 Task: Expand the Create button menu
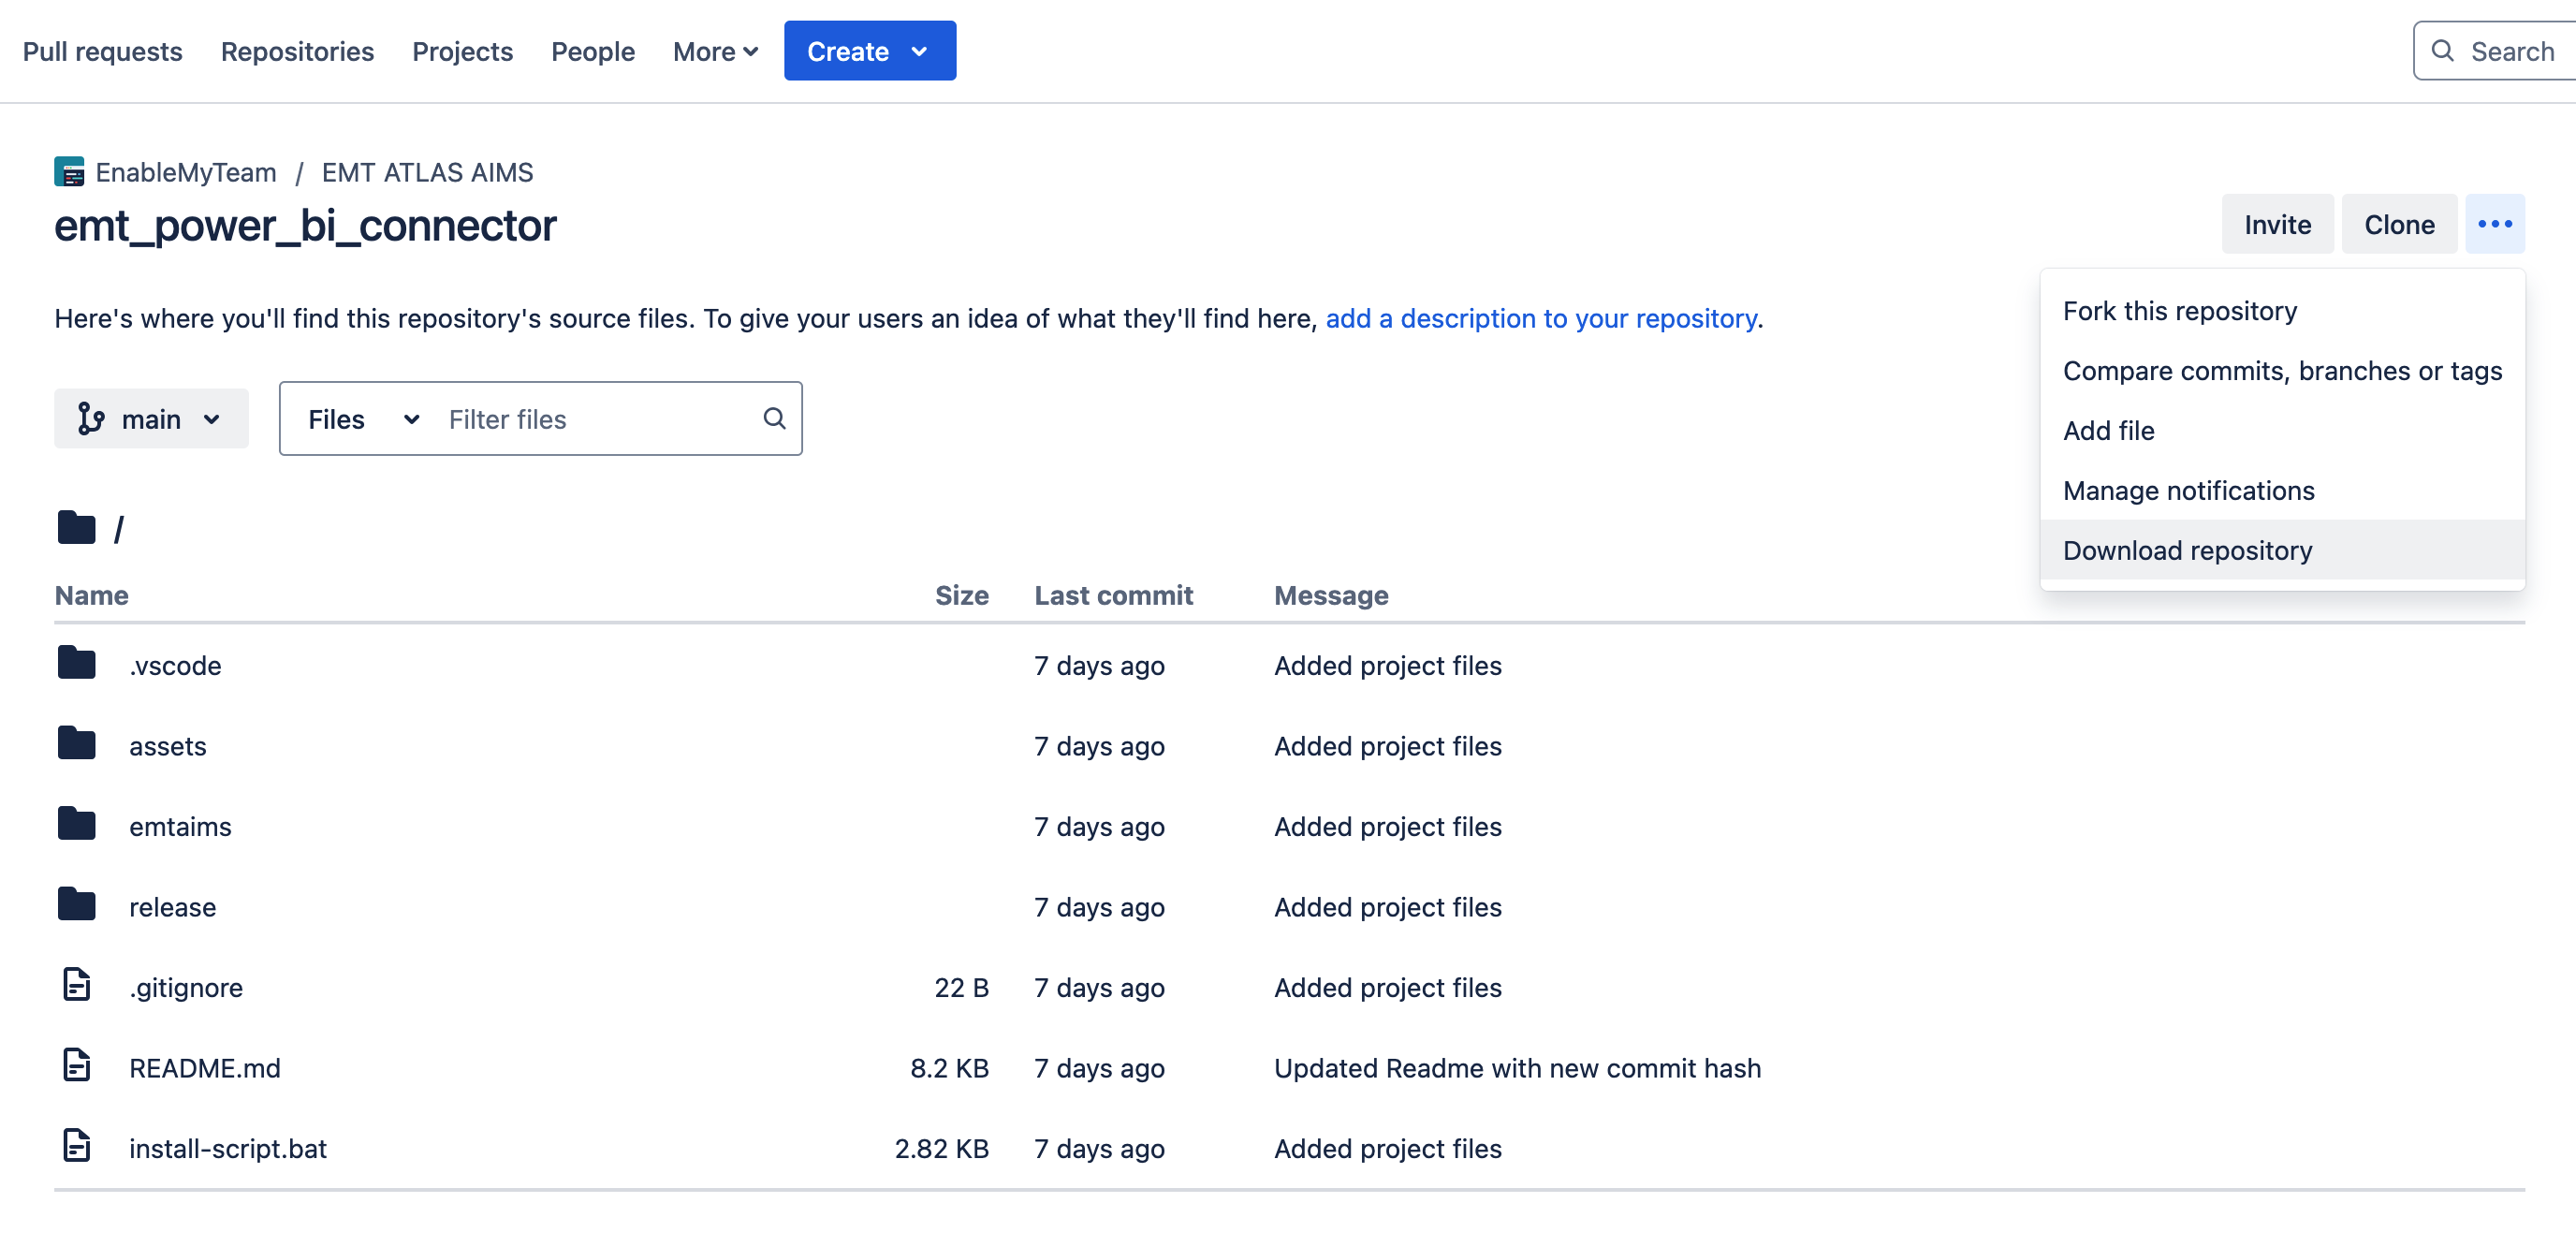pos(868,51)
